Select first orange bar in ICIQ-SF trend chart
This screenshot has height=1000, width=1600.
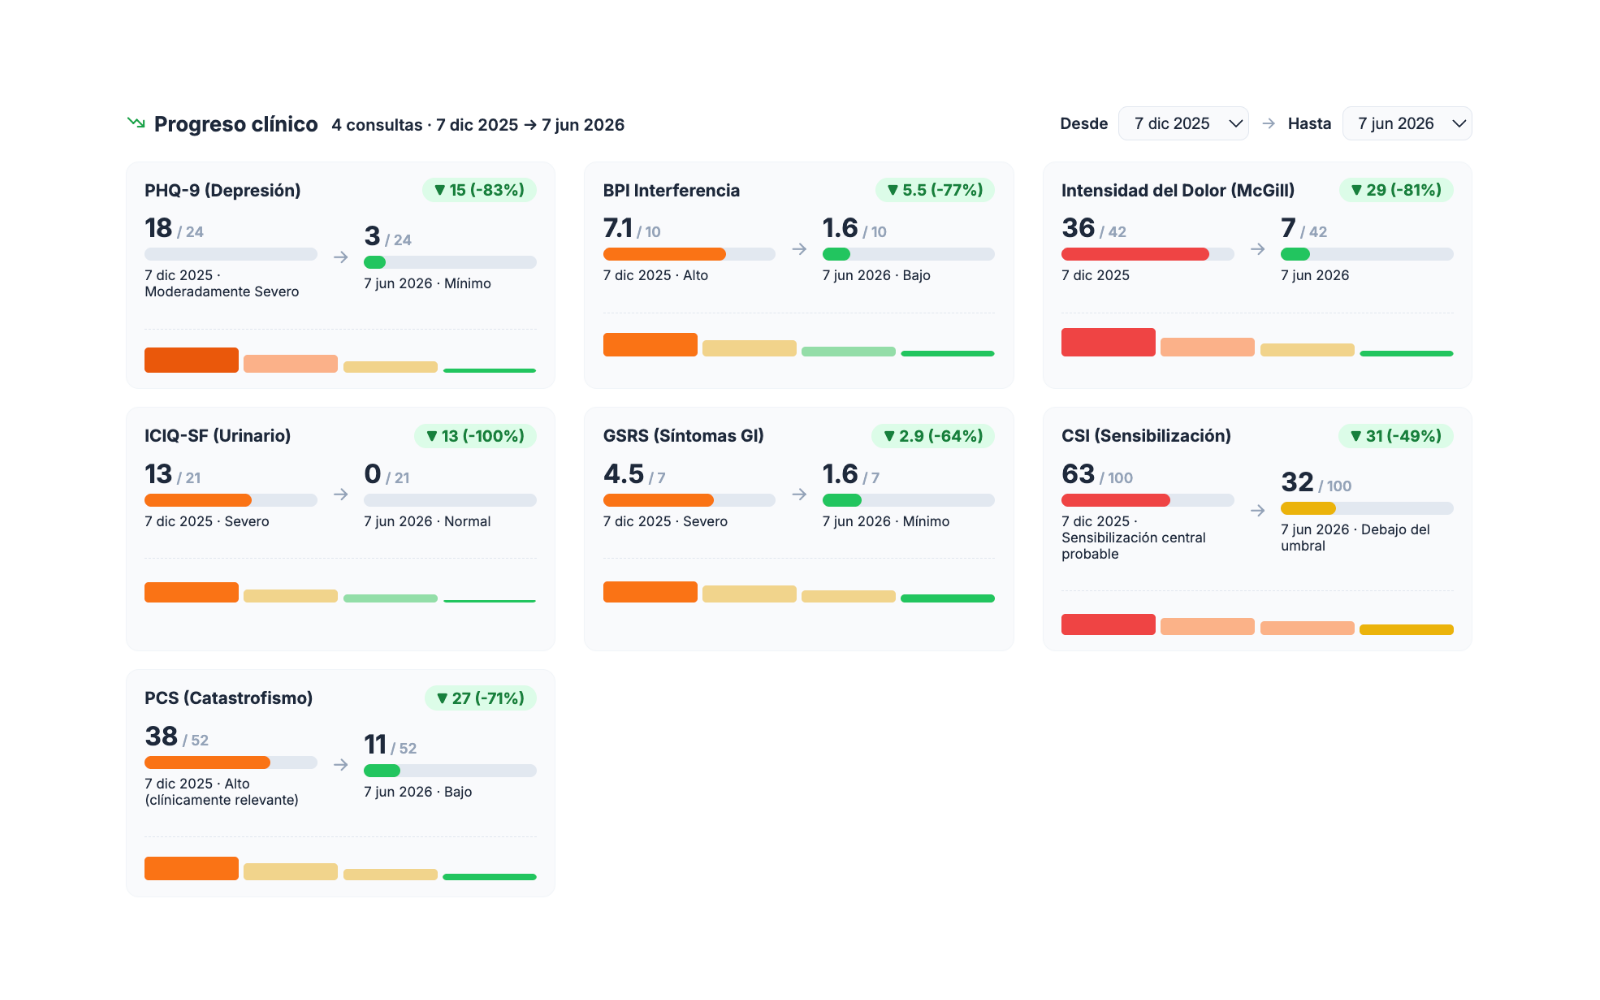(191, 592)
